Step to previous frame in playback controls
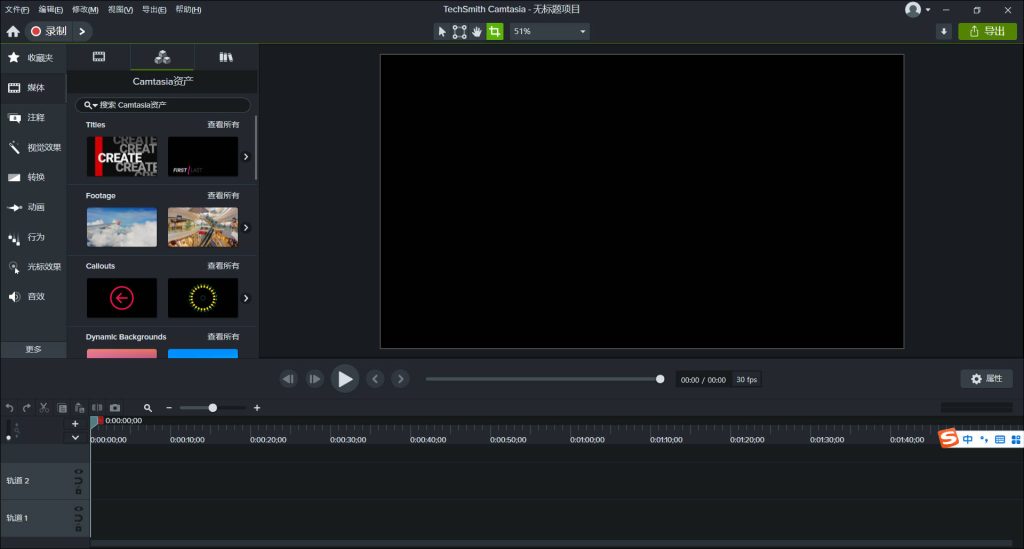Image resolution: width=1024 pixels, height=549 pixels. pyautogui.click(x=289, y=379)
